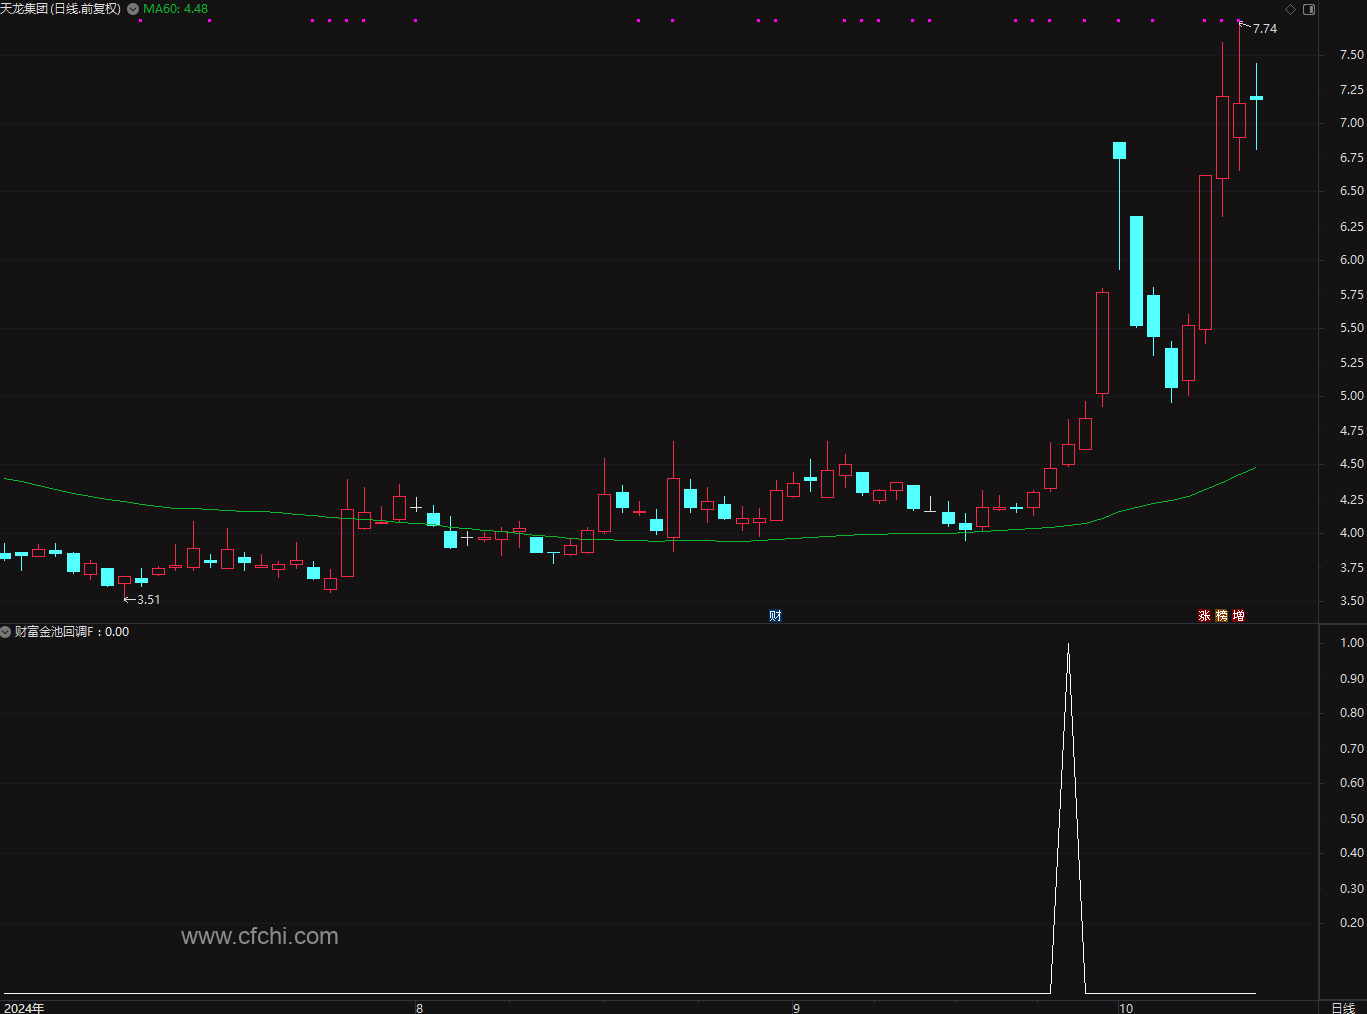Click the 0.20 value on the indicator axis
The image size is (1367, 1014).
click(1352, 923)
